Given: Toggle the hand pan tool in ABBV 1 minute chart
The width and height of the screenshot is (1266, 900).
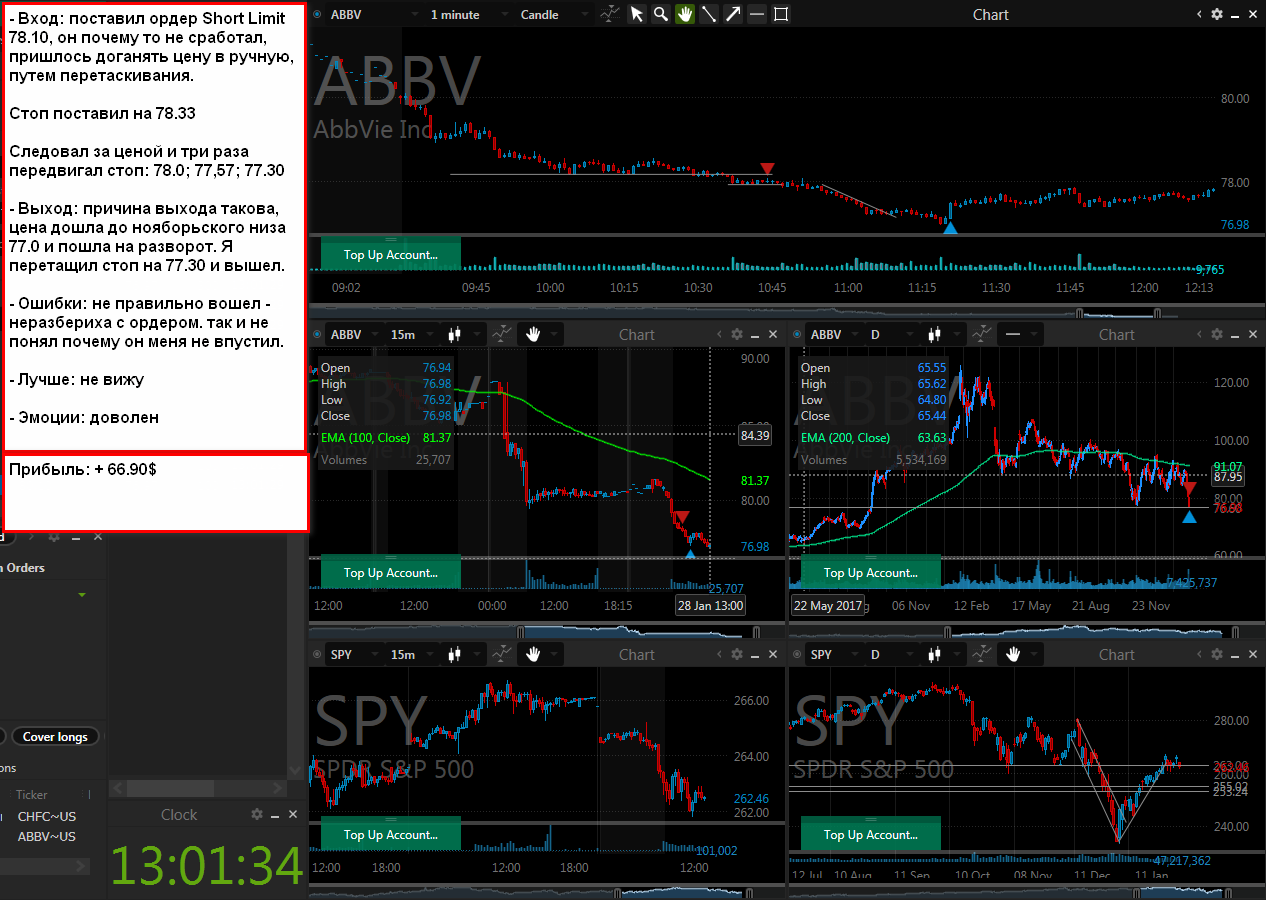Looking at the screenshot, I should click(x=685, y=14).
